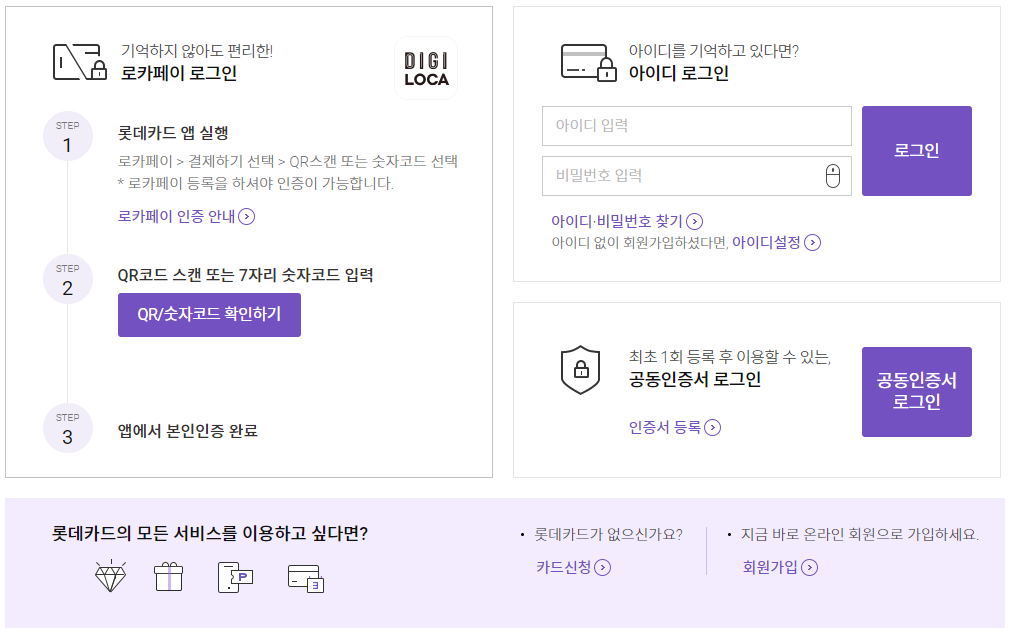Click the gift box icon
This screenshot has width=1009, height=634.
pyautogui.click(x=169, y=577)
